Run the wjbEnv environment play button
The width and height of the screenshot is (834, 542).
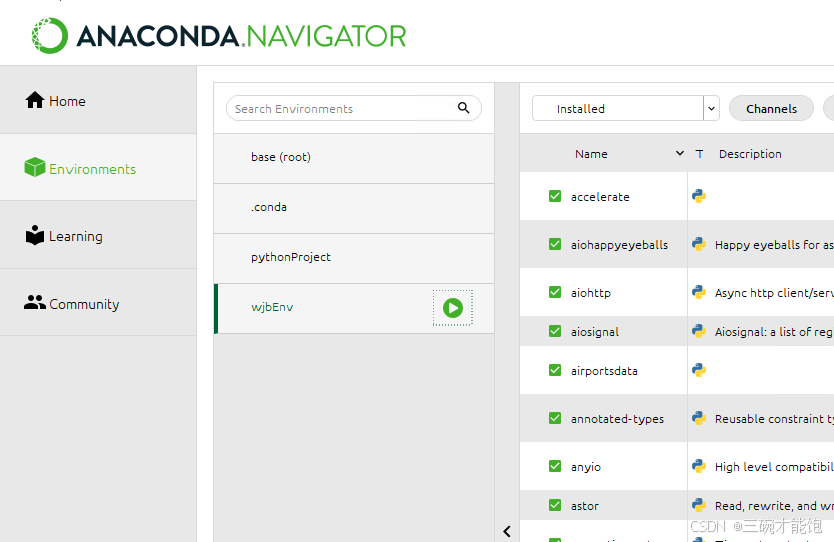453,308
